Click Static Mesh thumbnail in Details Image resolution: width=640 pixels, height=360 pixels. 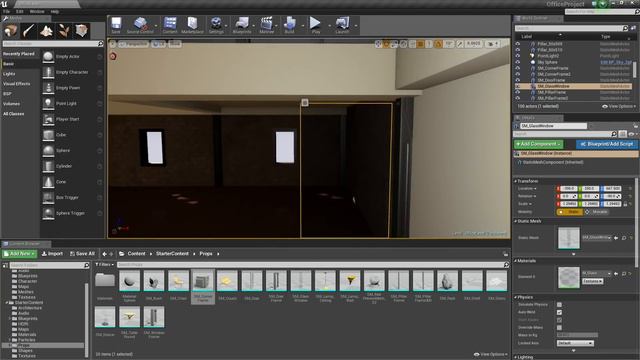coord(569,238)
